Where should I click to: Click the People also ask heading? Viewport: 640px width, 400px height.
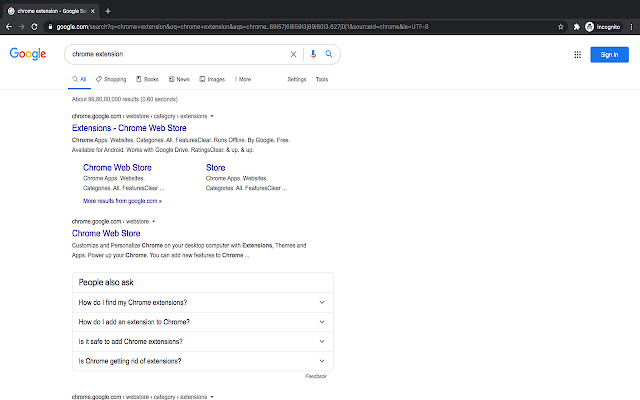click(106, 282)
